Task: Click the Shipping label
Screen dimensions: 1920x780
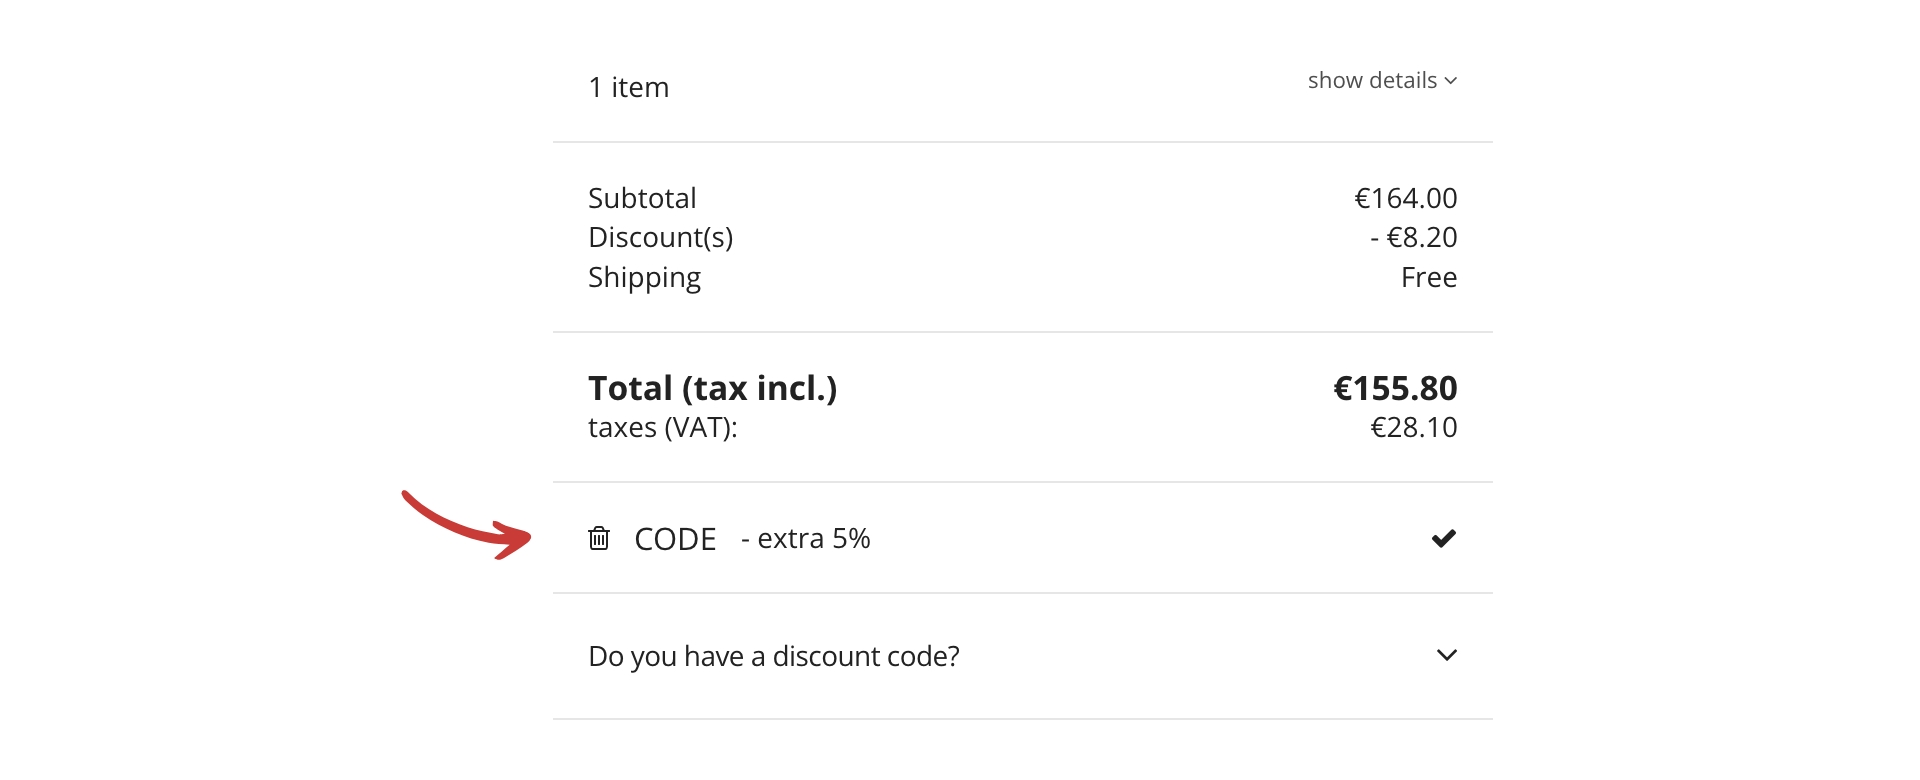Action: click(x=644, y=277)
